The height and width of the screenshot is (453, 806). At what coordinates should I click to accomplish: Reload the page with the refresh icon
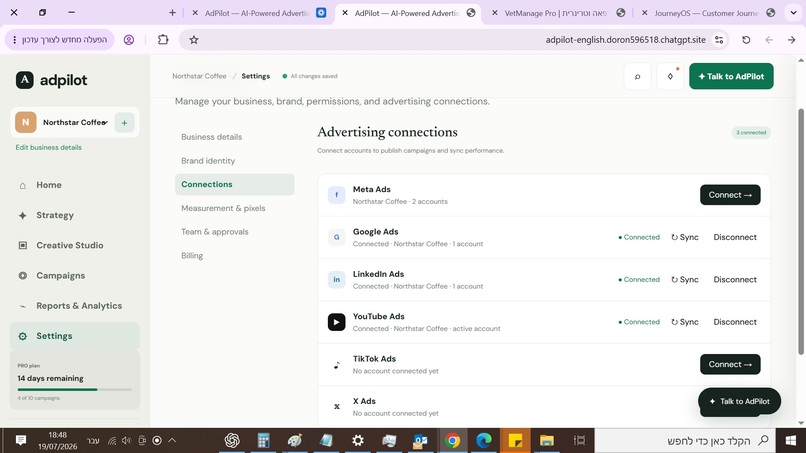pyautogui.click(x=746, y=40)
